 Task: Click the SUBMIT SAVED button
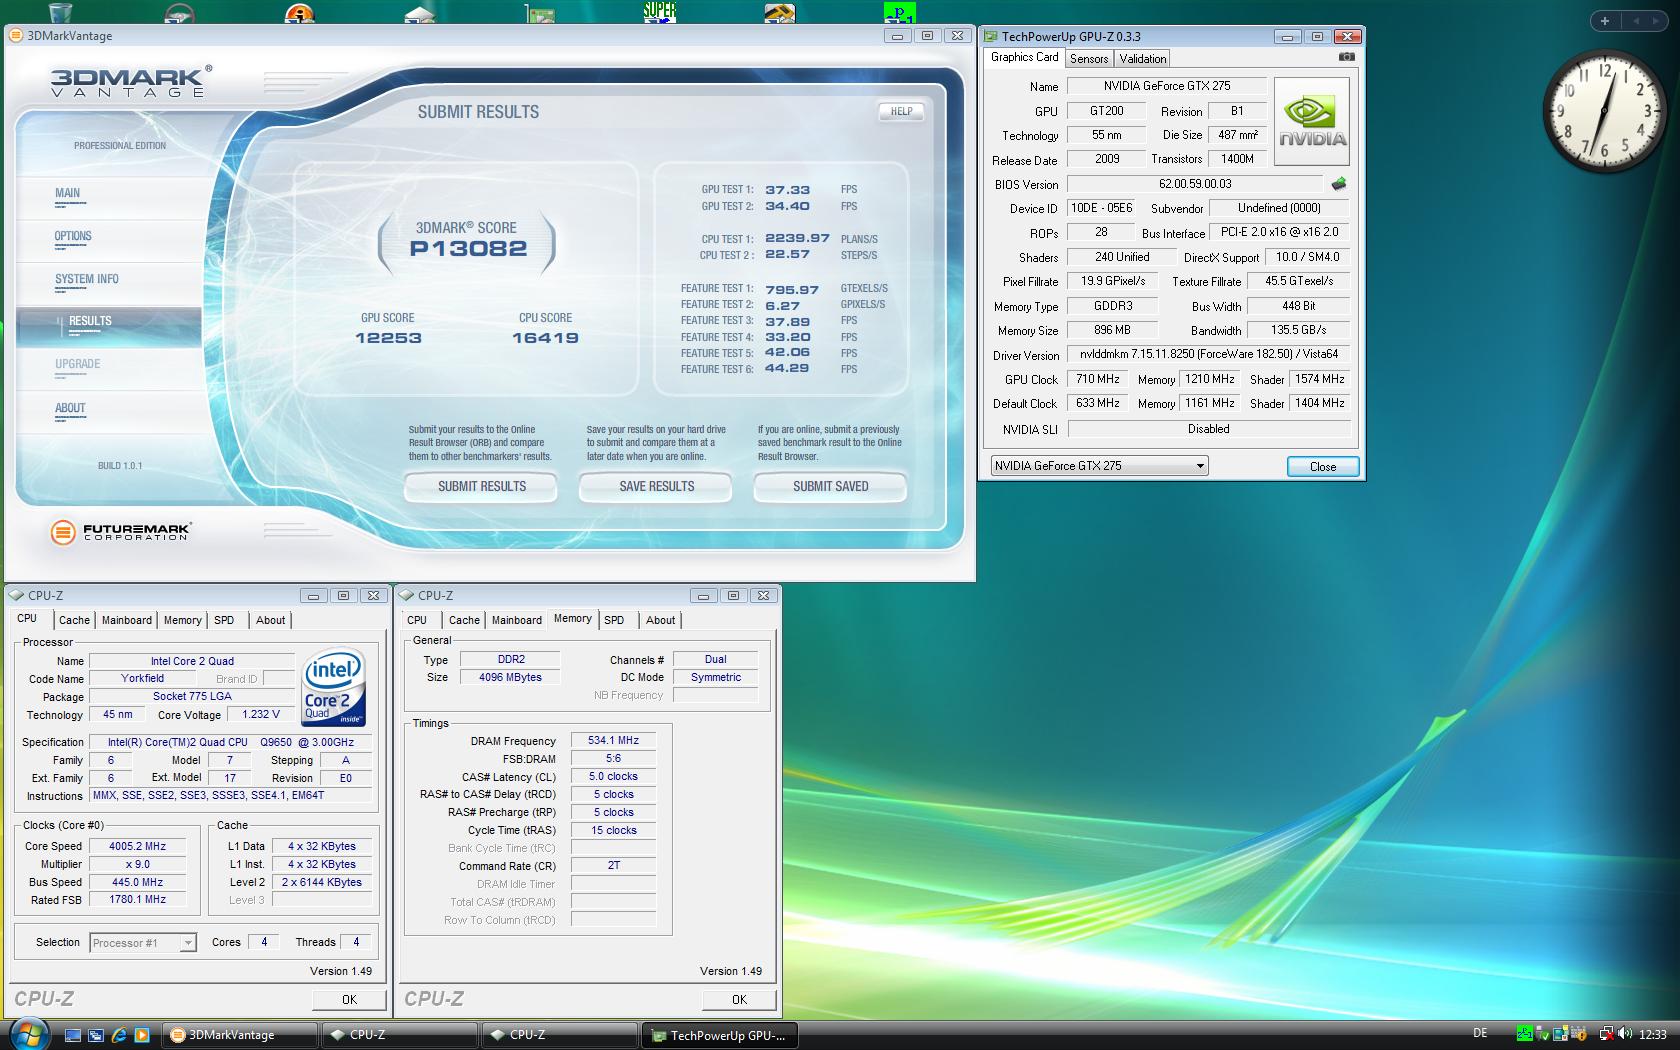[830, 487]
